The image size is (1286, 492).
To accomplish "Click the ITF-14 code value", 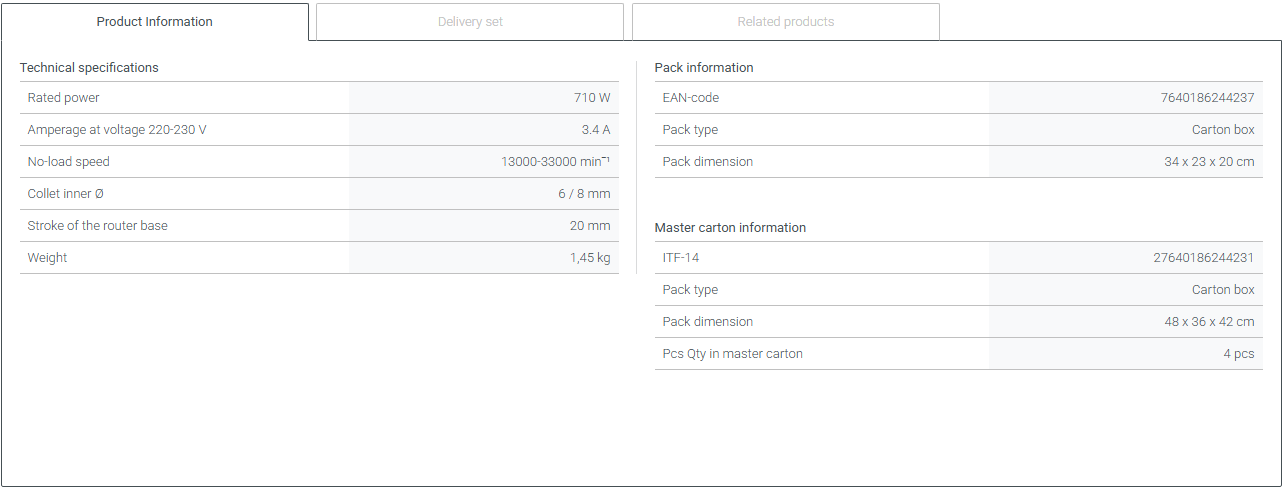I will click(1203, 258).
